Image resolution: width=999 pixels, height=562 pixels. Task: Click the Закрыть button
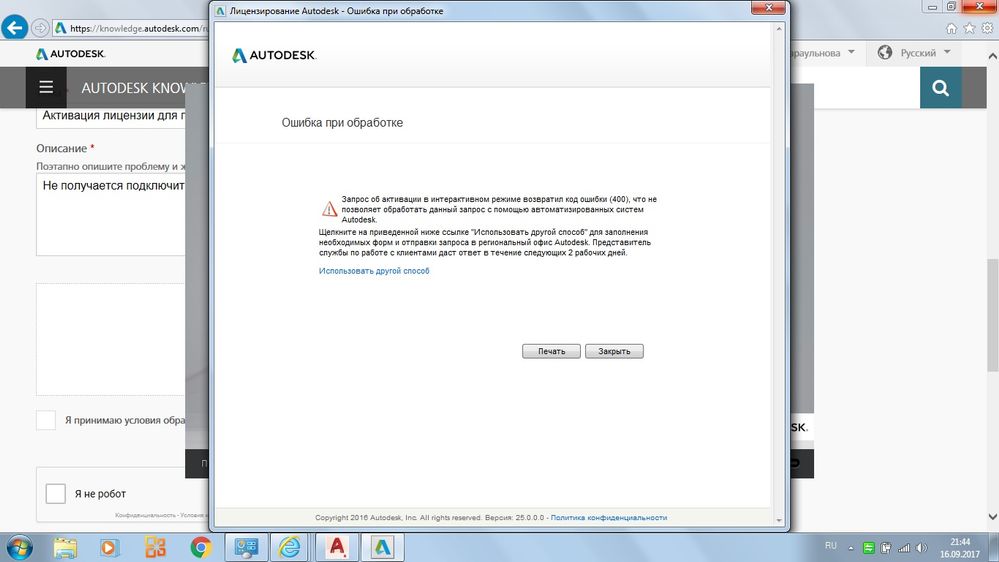[614, 351]
